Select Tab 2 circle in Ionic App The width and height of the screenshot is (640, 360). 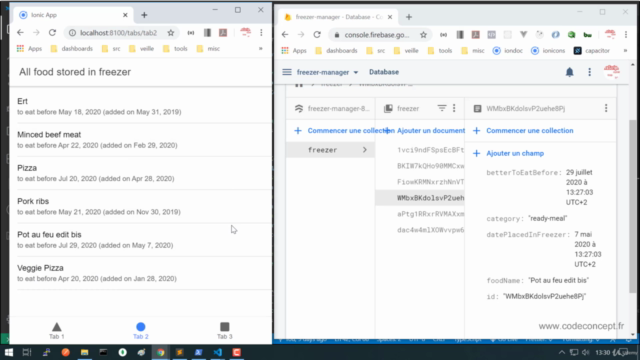click(x=140, y=331)
